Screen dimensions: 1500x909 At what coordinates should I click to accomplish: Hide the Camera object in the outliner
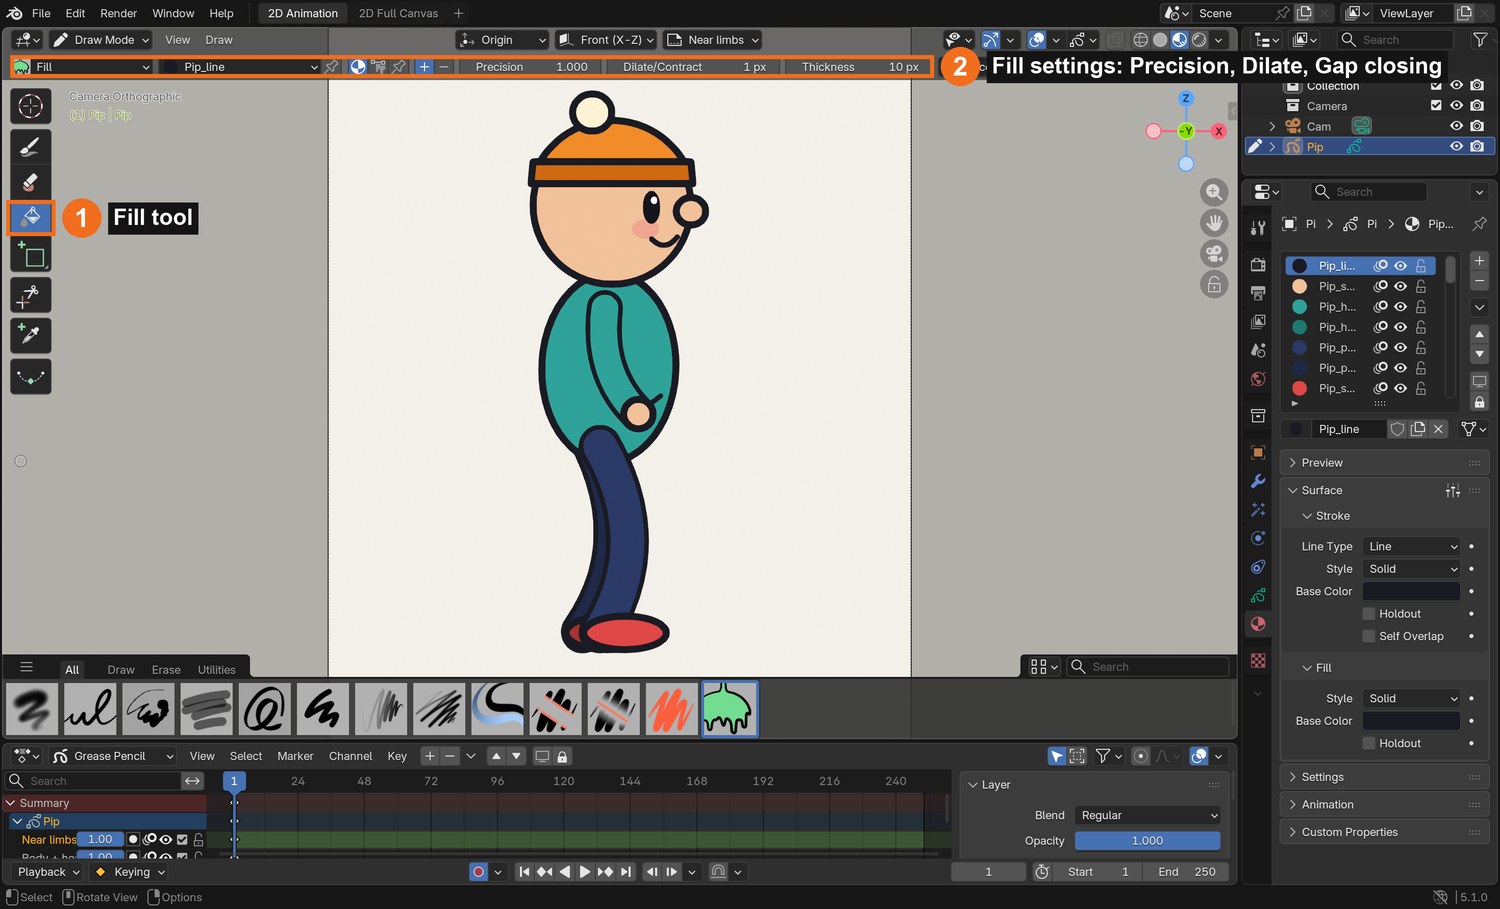[1457, 106]
